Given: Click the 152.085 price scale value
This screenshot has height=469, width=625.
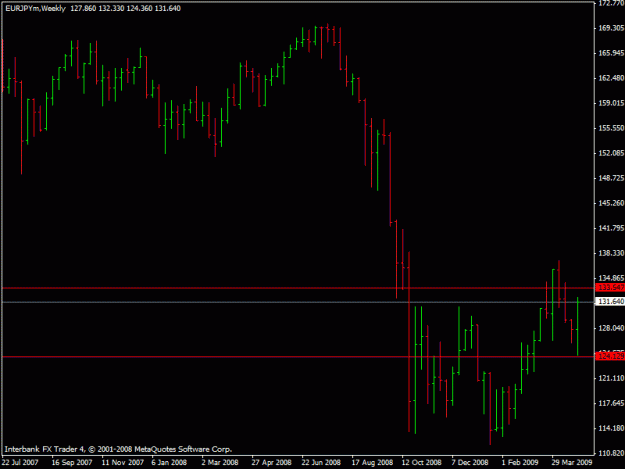Looking at the screenshot, I should 611,153.
